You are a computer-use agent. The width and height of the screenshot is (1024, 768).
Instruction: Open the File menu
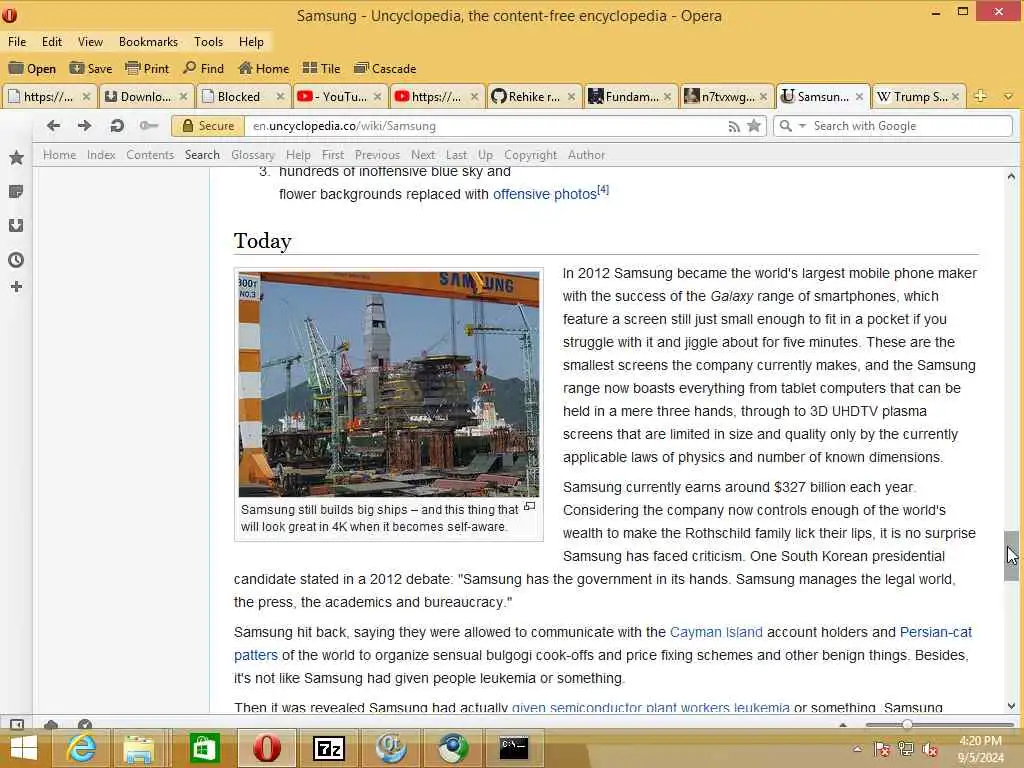pyautogui.click(x=17, y=42)
